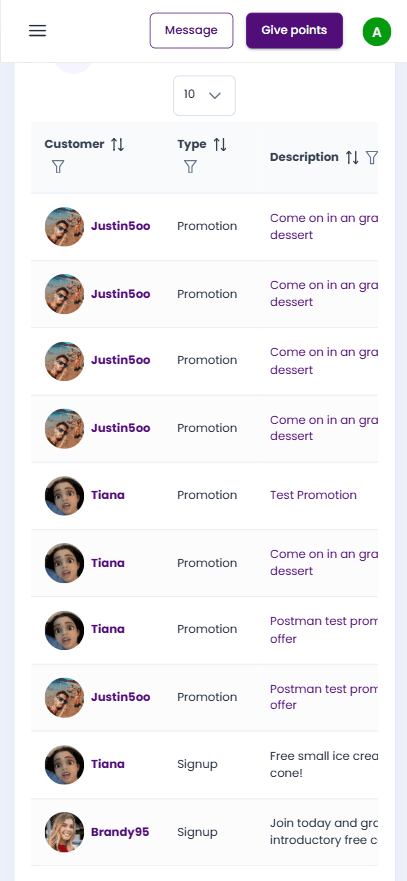The image size is (407, 881).
Task: Sort table by Customer column
Action: click(x=117, y=144)
